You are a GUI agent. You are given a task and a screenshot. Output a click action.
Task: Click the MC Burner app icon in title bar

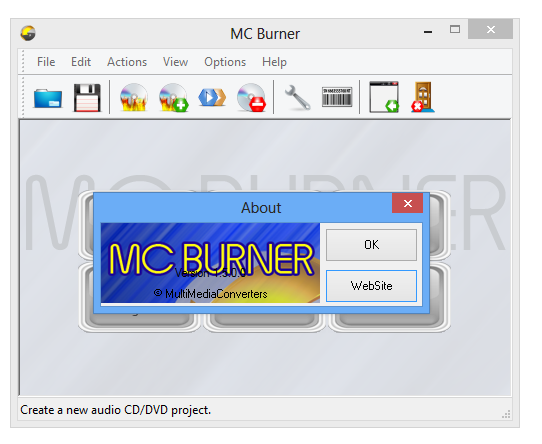click(x=28, y=33)
